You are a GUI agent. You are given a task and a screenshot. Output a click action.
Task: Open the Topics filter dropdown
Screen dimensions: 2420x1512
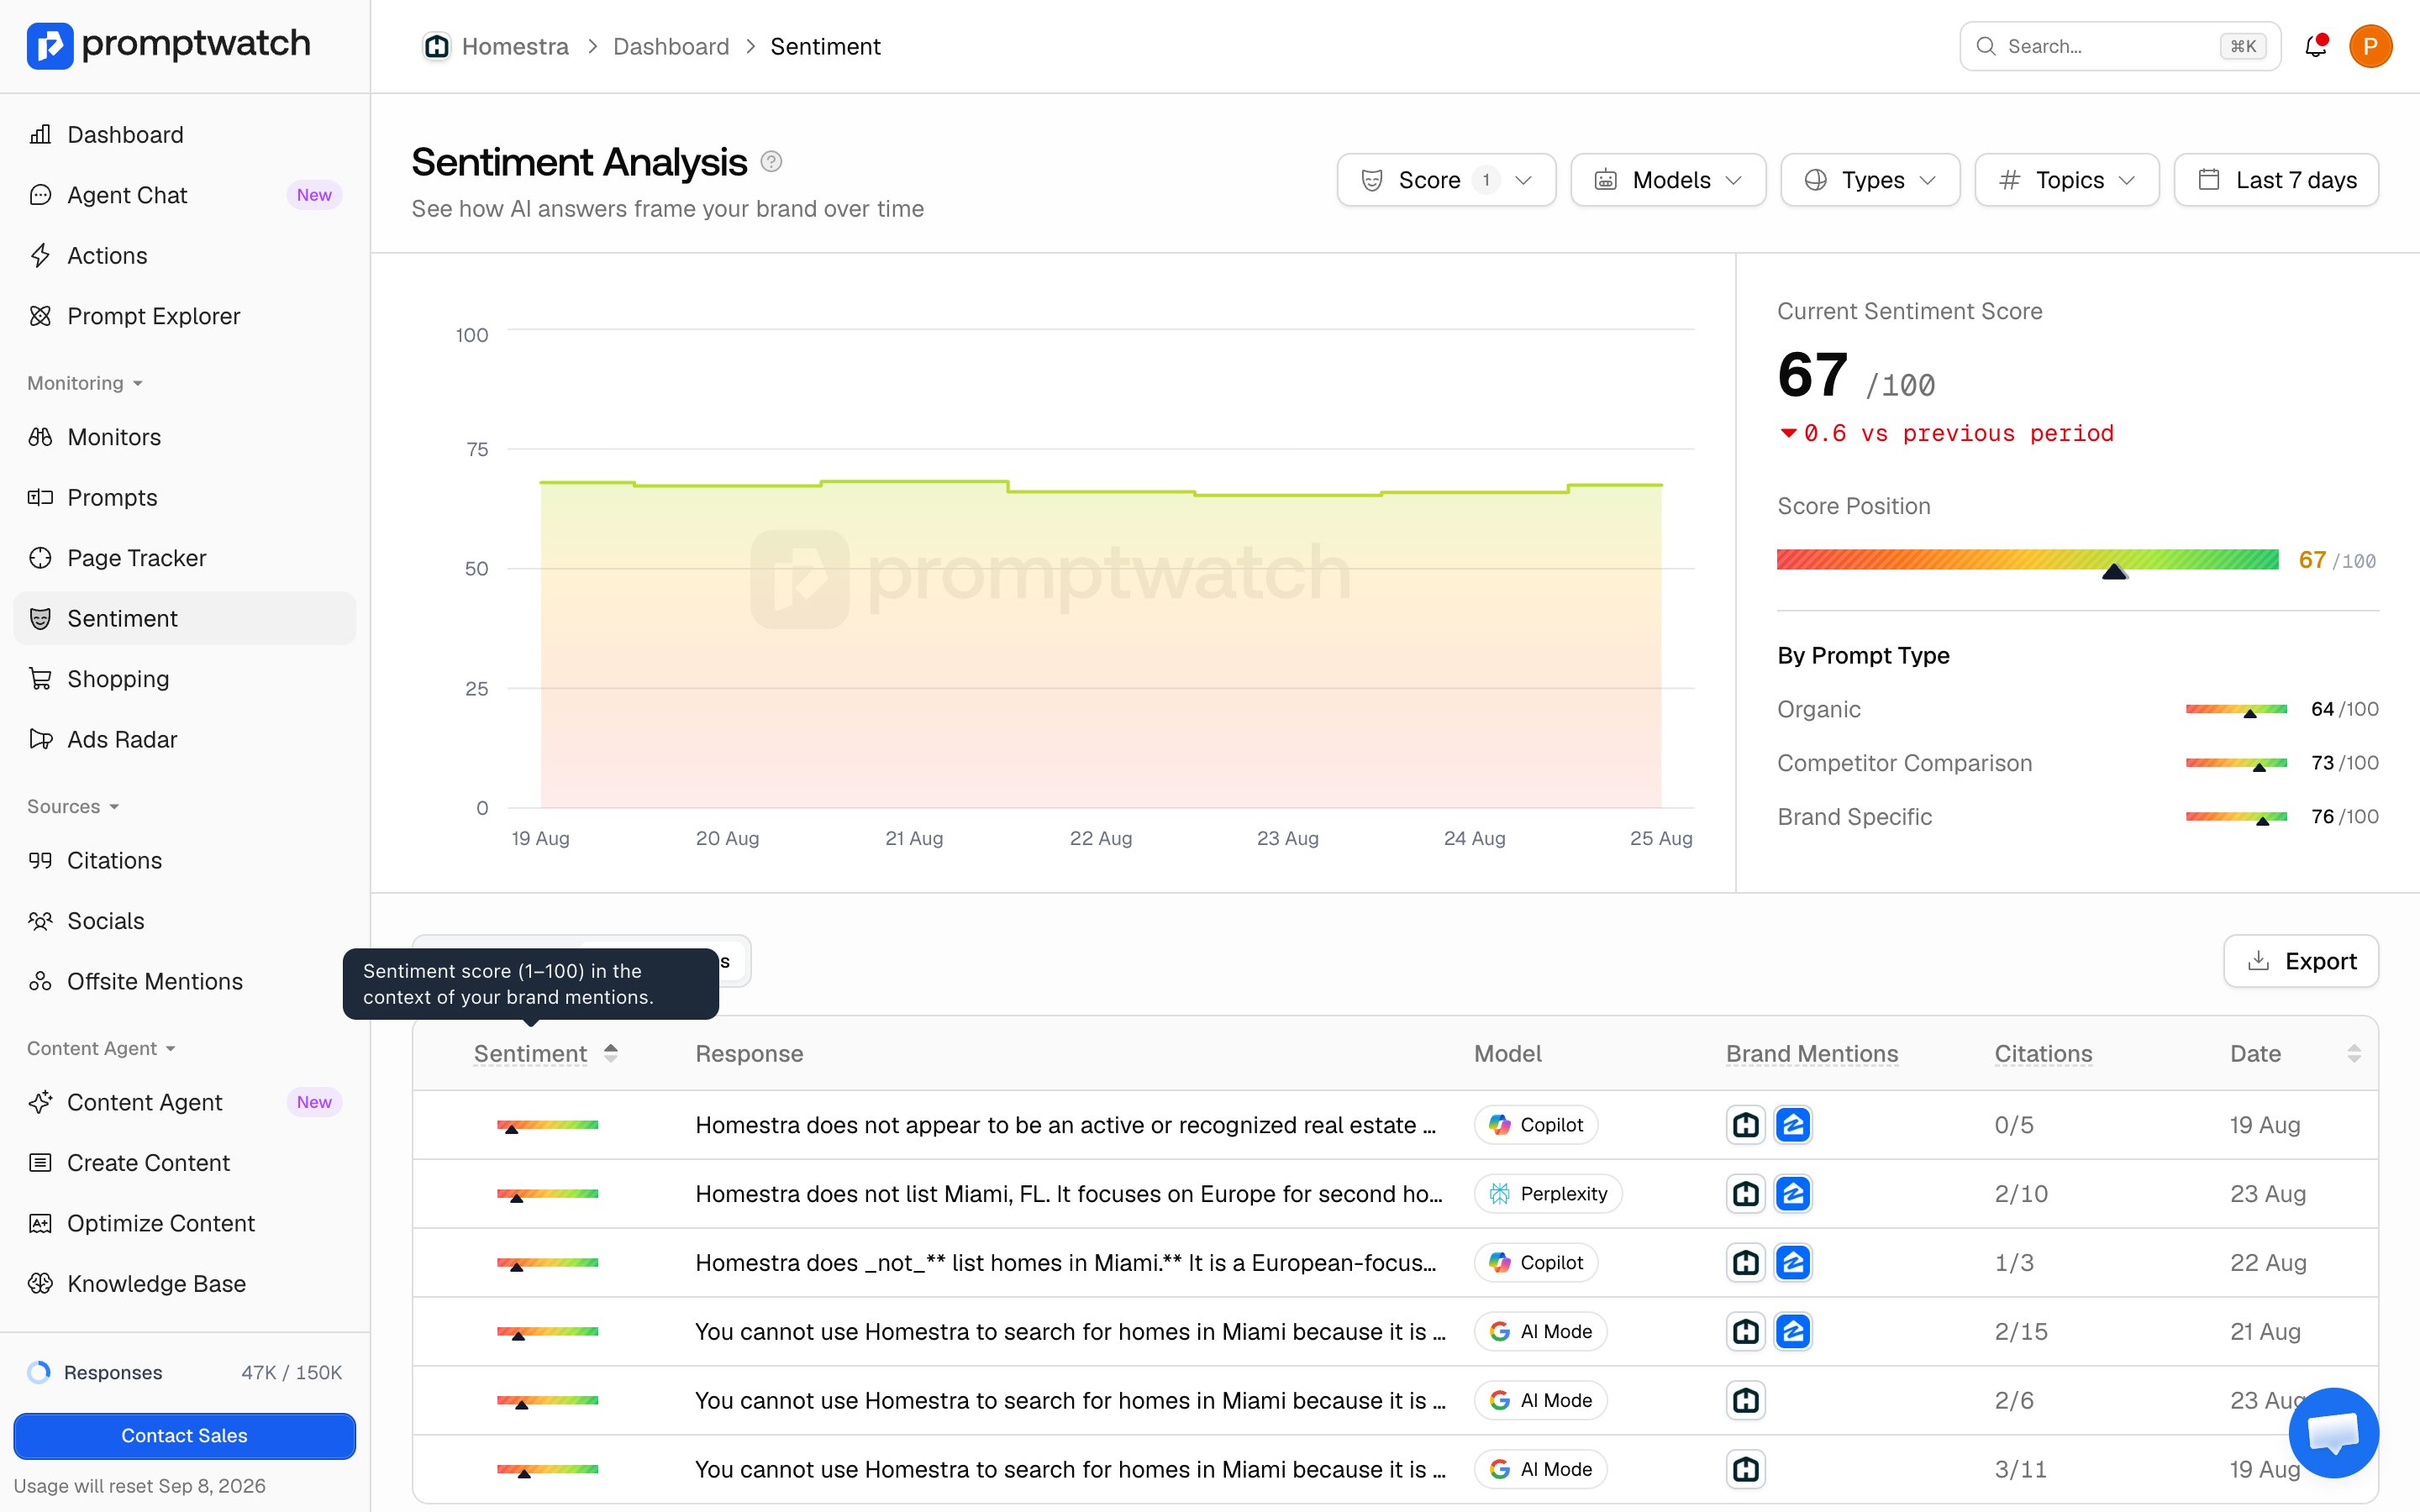[x=2067, y=180]
